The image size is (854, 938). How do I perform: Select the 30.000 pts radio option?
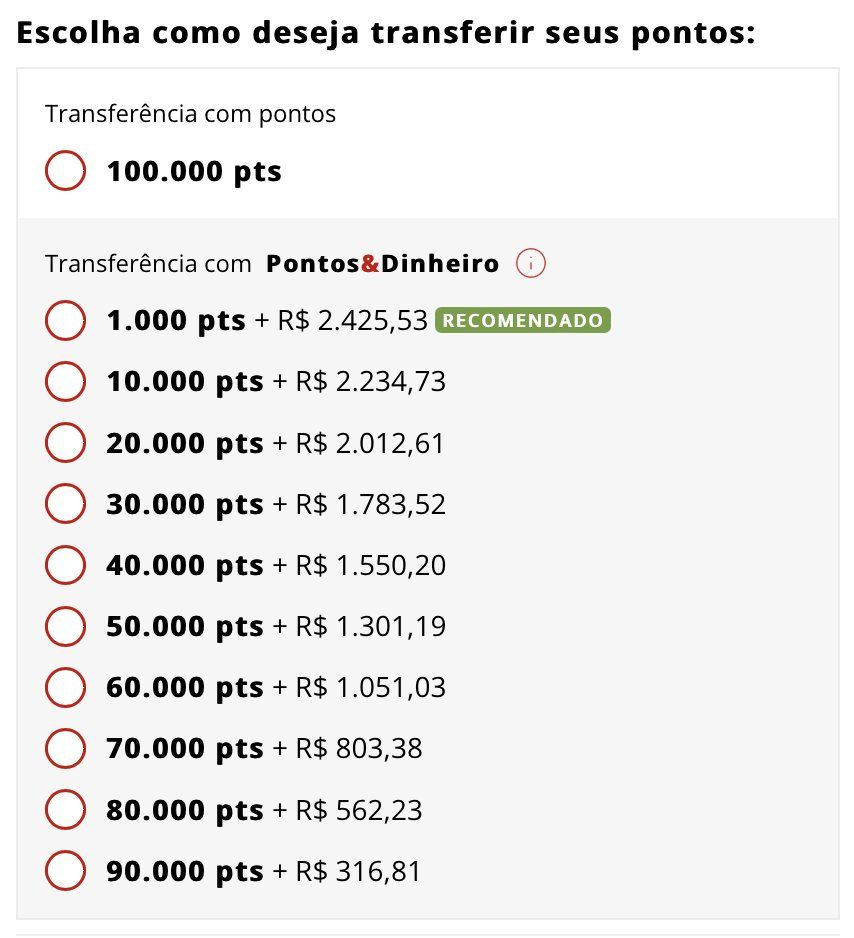(x=65, y=504)
